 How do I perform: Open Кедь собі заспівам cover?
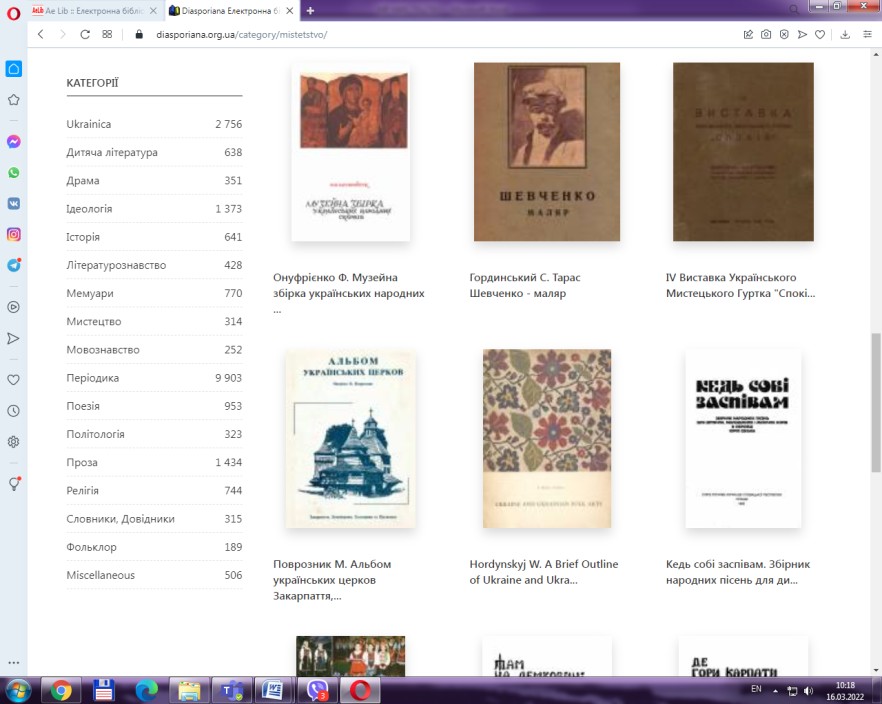pyautogui.click(x=743, y=439)
